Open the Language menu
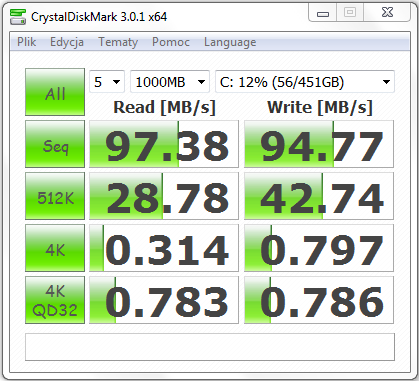Viewport: 419px width, 381px height. (x=230, y=42)
